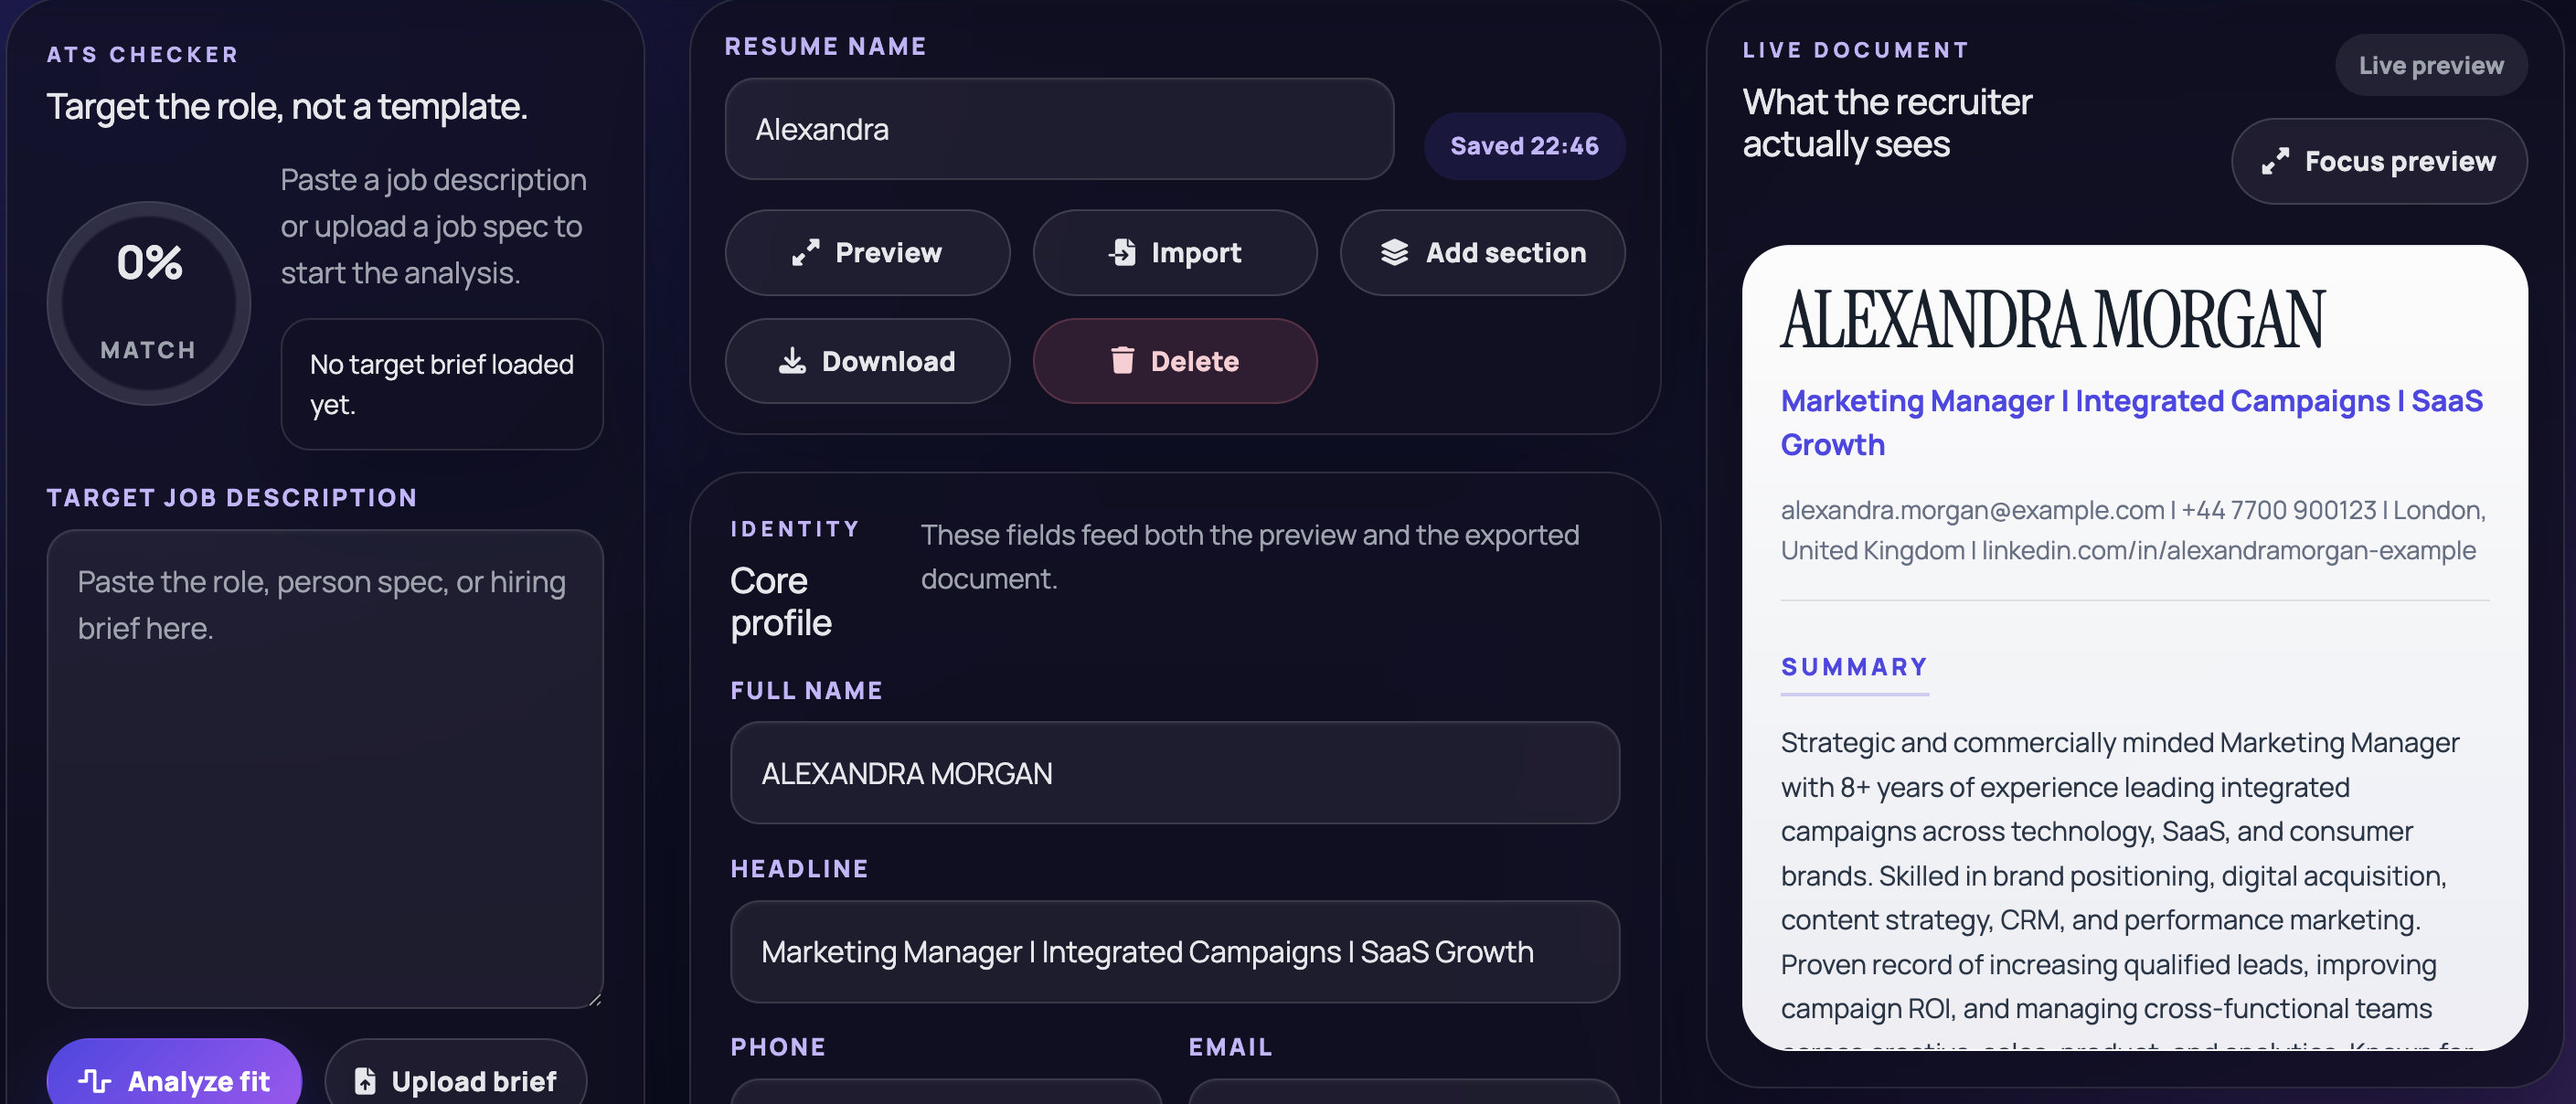Click the trash can icon on Delete
The height and width of the screenshot is (1104, 2576).
point(1122,361)
